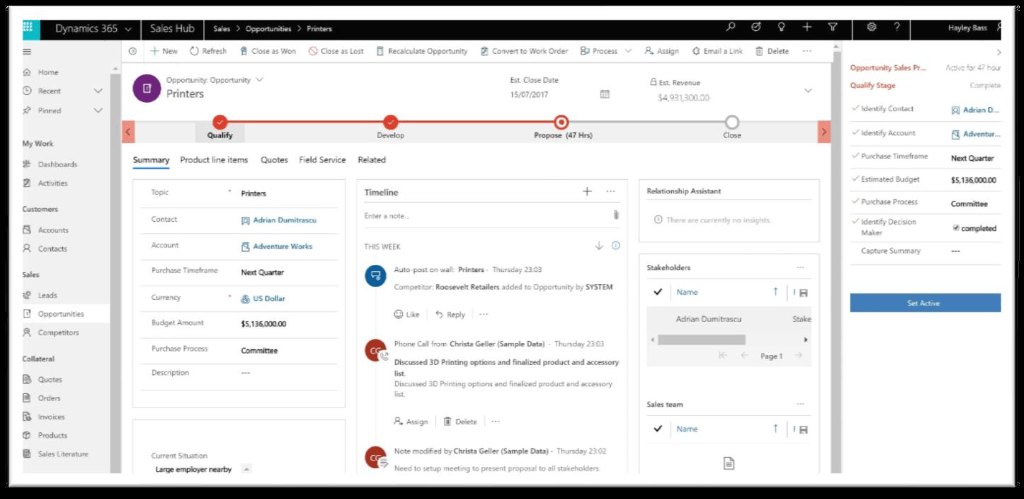Click the paperclip attach icon in Timeline
1024x499 pixels.
(616, 215)
